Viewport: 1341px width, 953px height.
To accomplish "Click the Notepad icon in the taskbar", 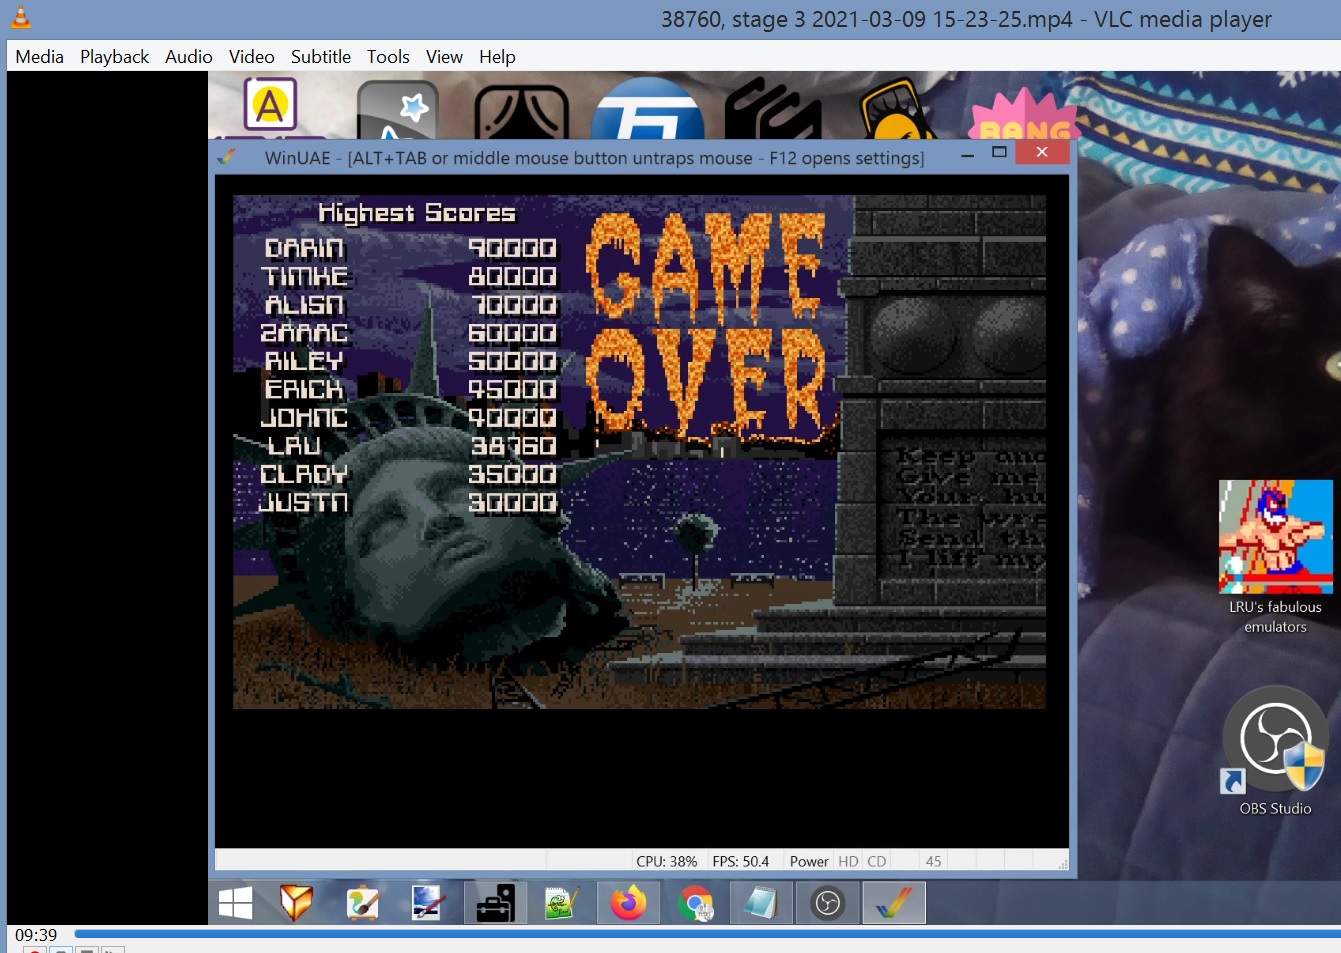I will (761, 904).
